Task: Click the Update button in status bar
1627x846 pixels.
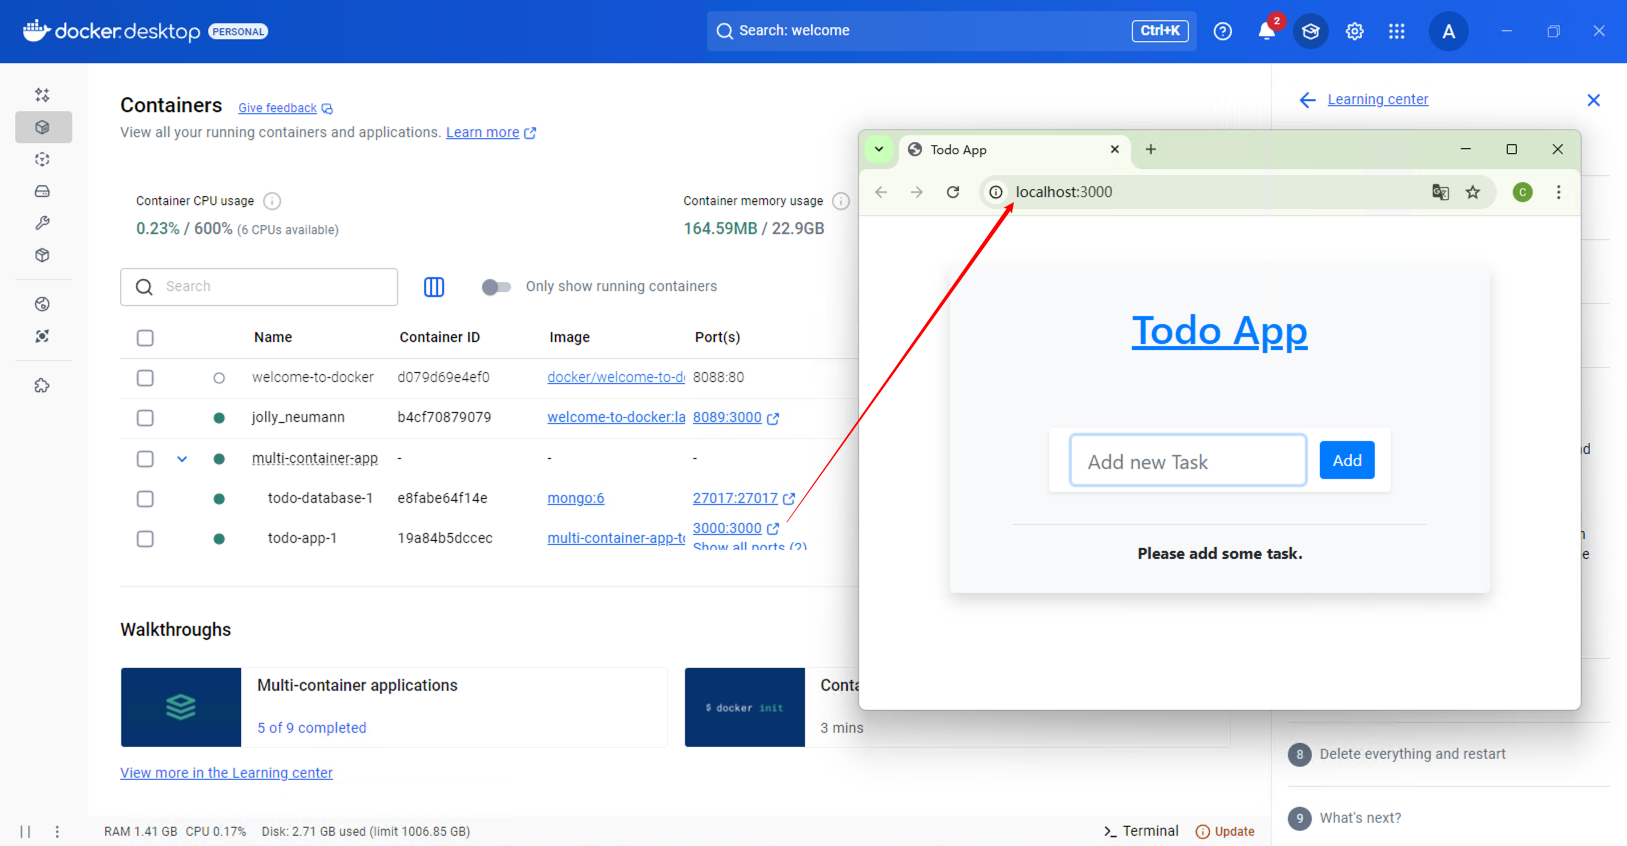Action: [1225, 831]
